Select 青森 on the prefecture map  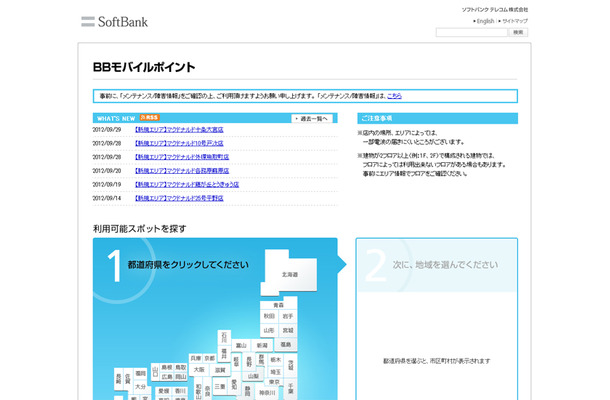[279, 304]
